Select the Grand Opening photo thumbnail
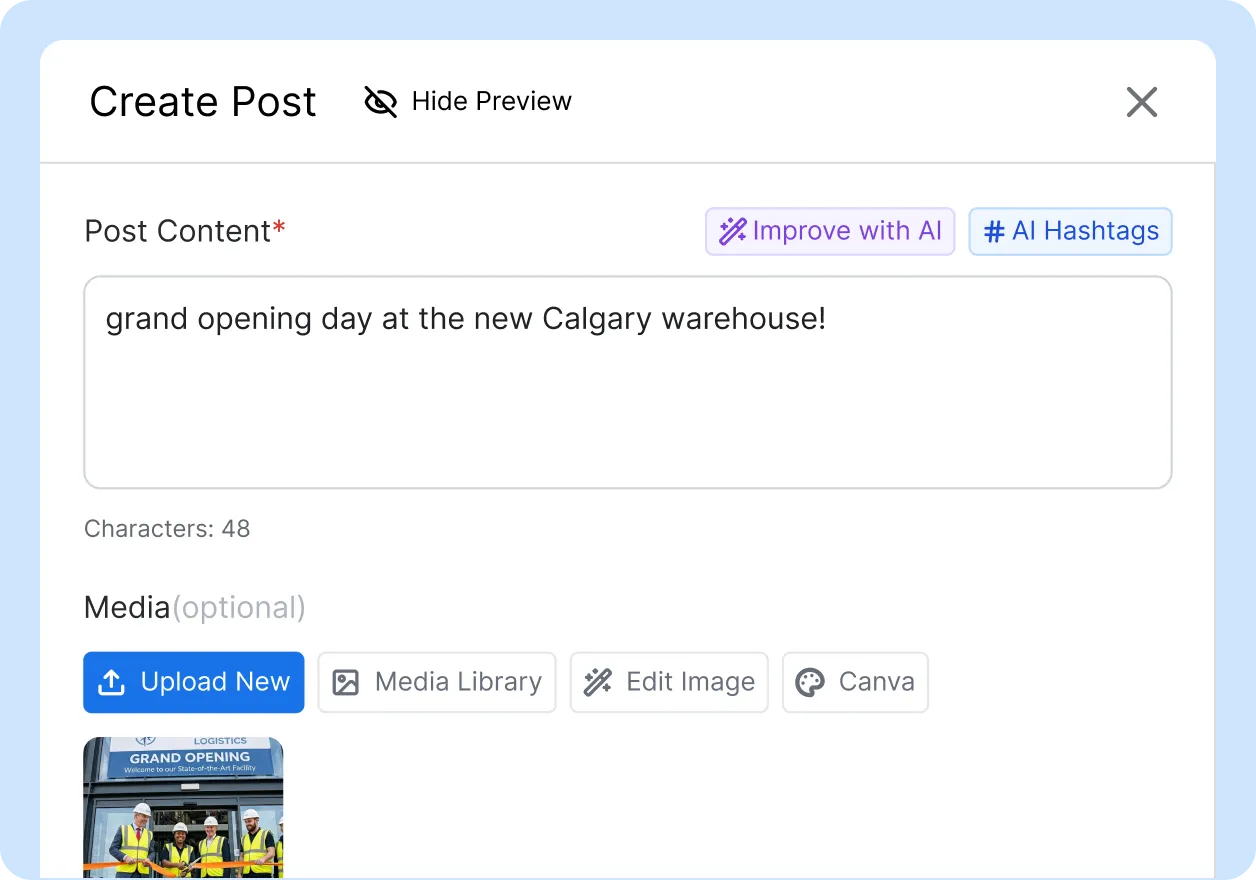Viewport: 1256px width, 880px height. tap(183, 806)
